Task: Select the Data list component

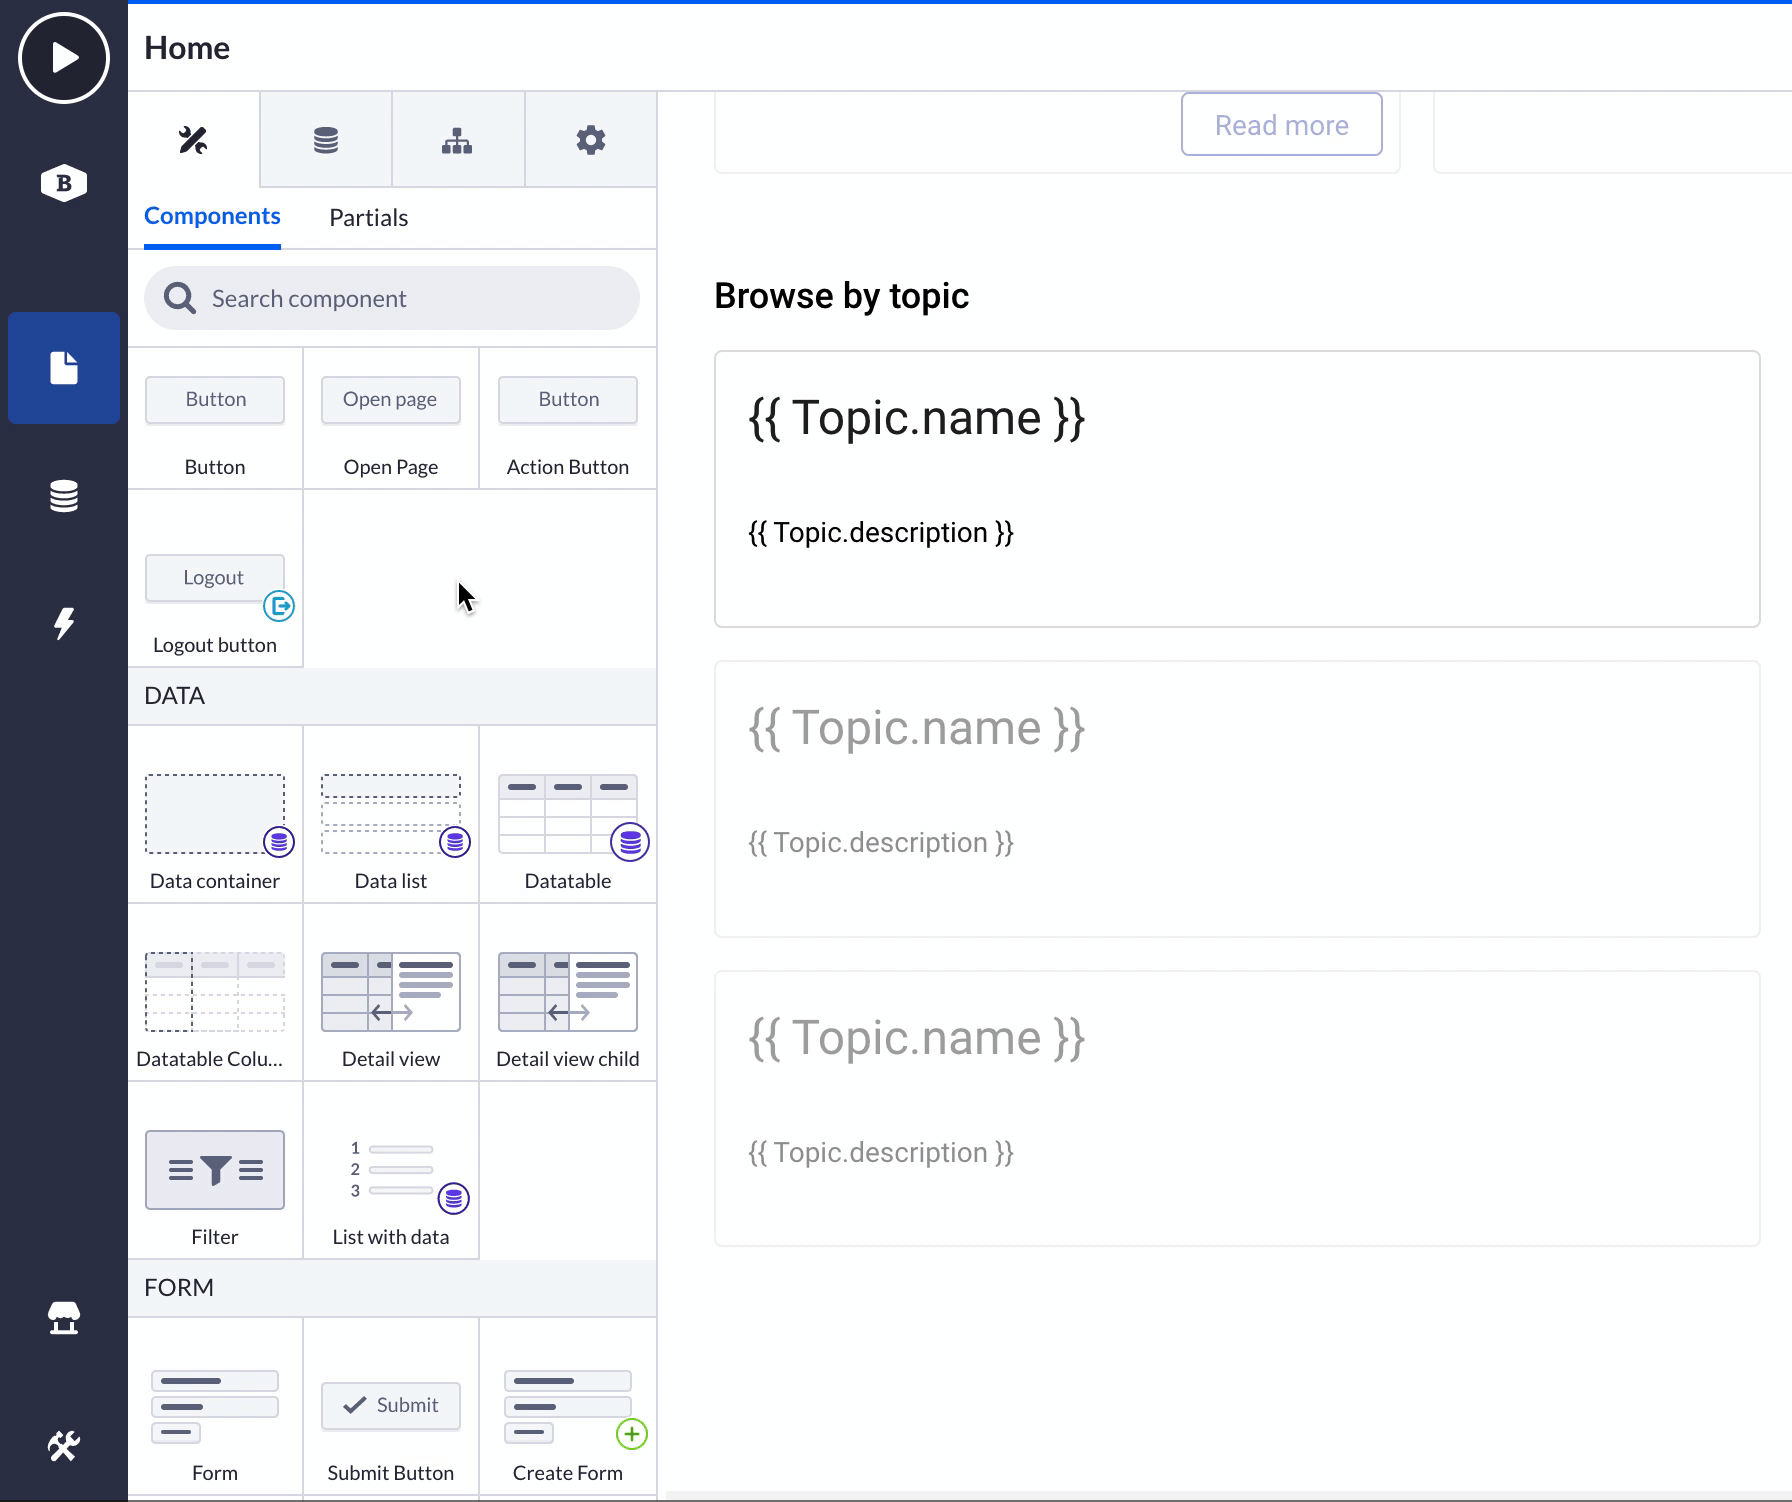Action: 391,815
